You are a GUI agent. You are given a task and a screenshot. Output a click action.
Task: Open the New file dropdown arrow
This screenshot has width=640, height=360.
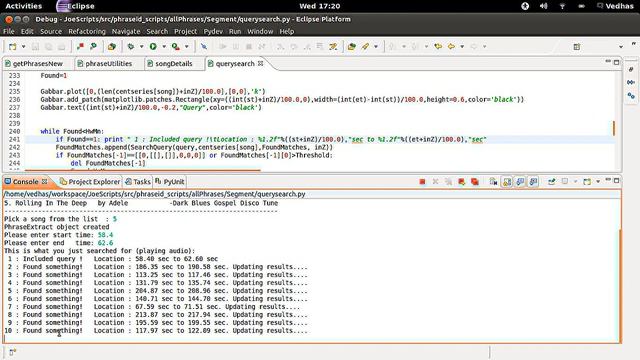click(x=23, y=47)
